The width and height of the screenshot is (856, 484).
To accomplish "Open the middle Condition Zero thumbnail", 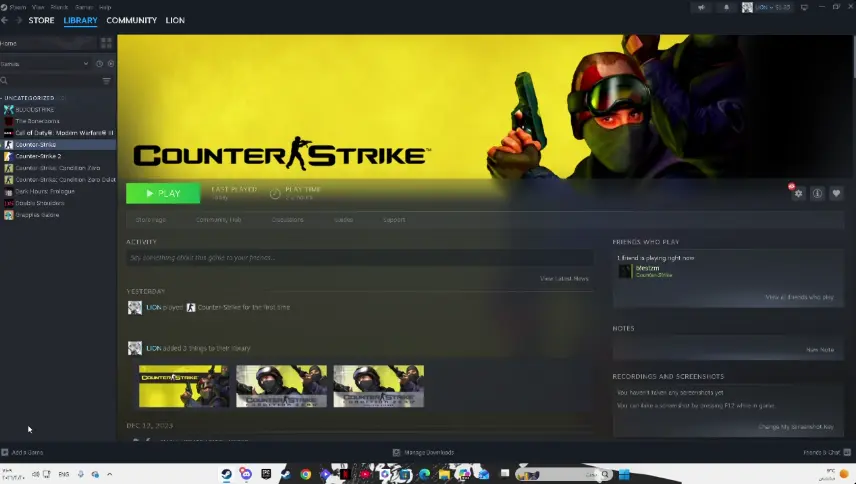I will click(x=281, y=386).
